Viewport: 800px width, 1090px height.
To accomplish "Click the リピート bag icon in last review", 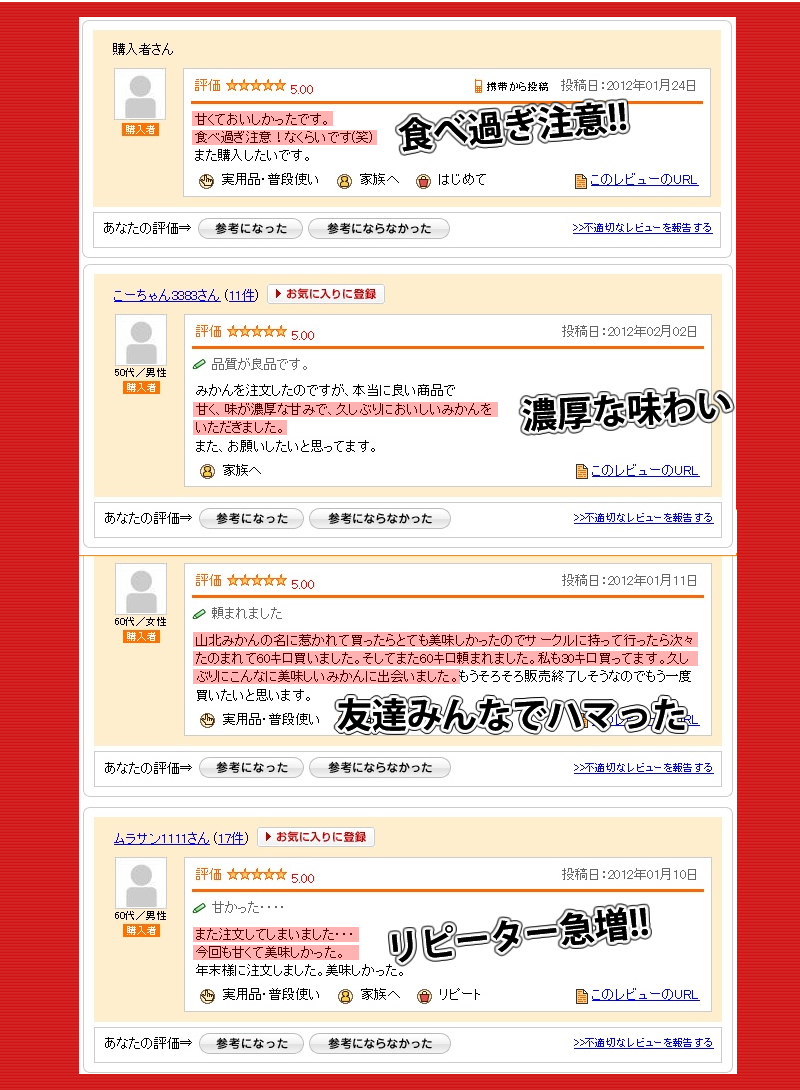I will [424, 996].
